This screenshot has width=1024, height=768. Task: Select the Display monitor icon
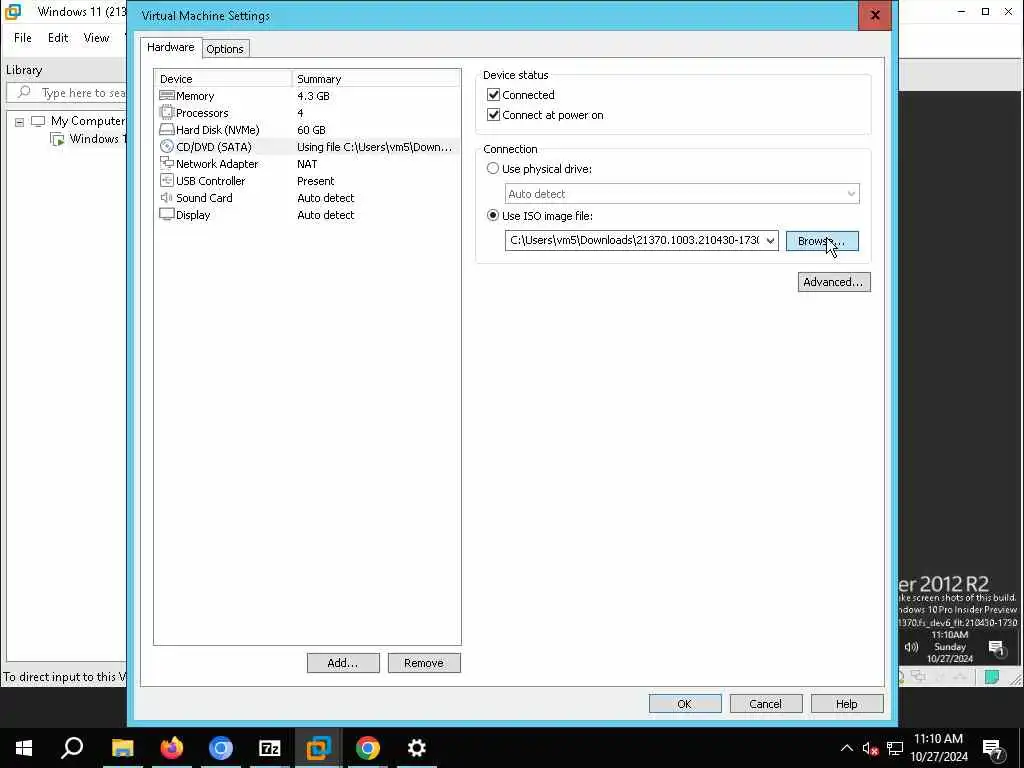(167, 214)
